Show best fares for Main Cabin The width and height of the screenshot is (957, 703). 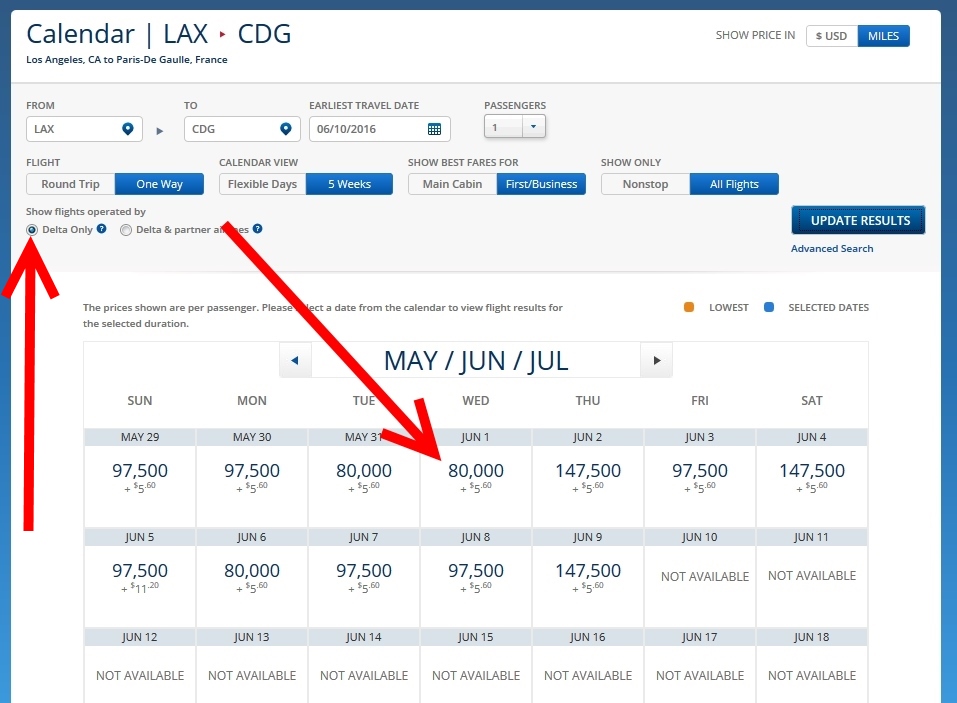pyautogui.click(x=451, y=183)
